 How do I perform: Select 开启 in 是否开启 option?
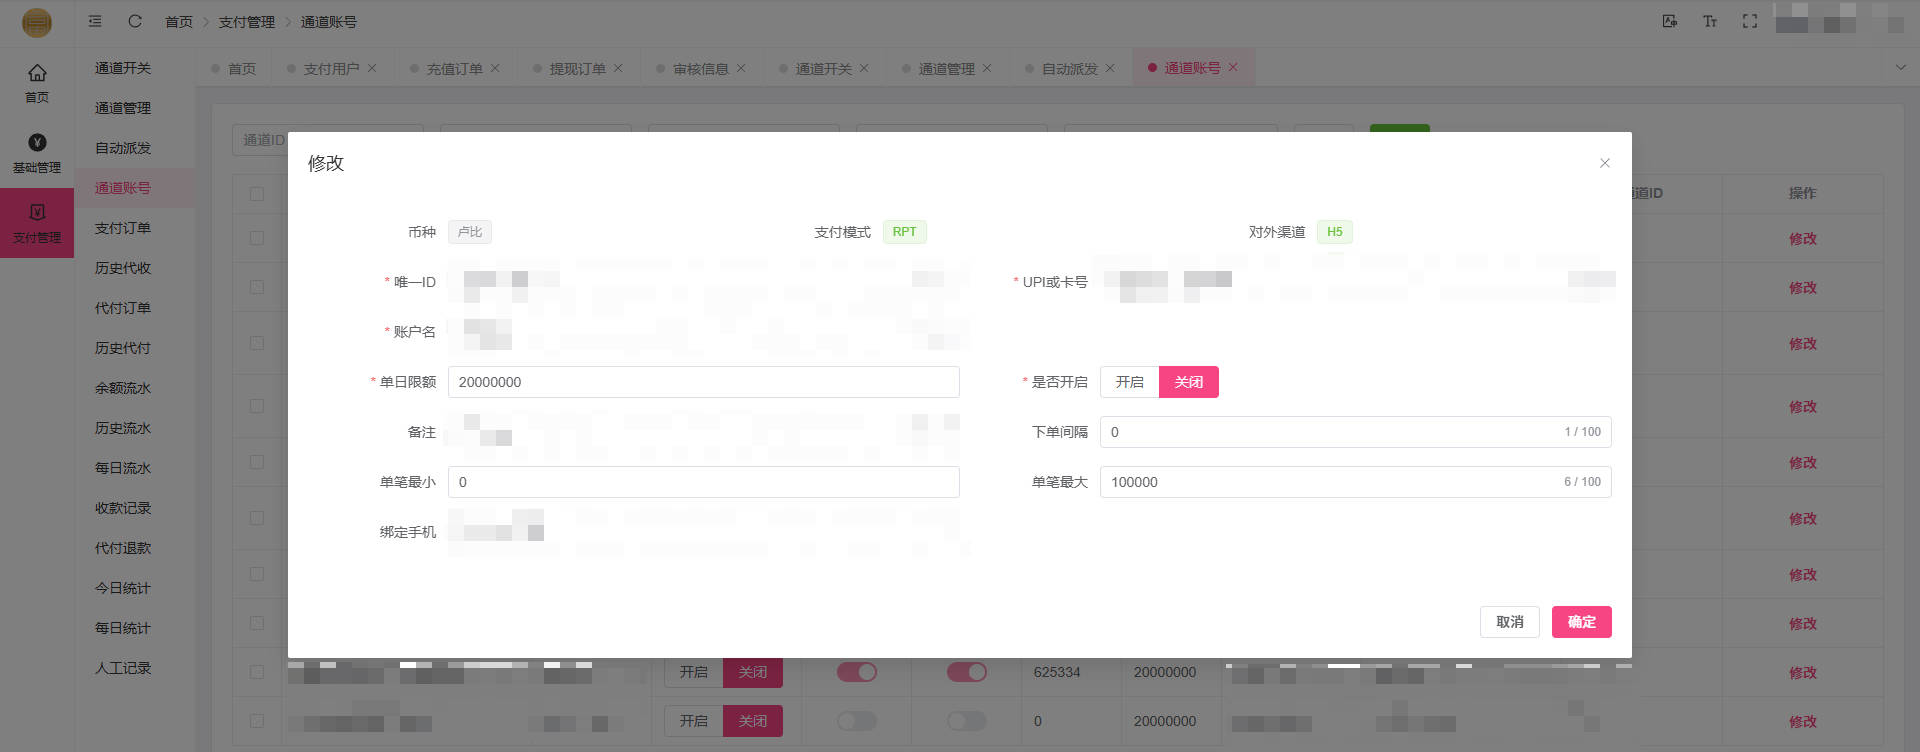(1129, 382)
